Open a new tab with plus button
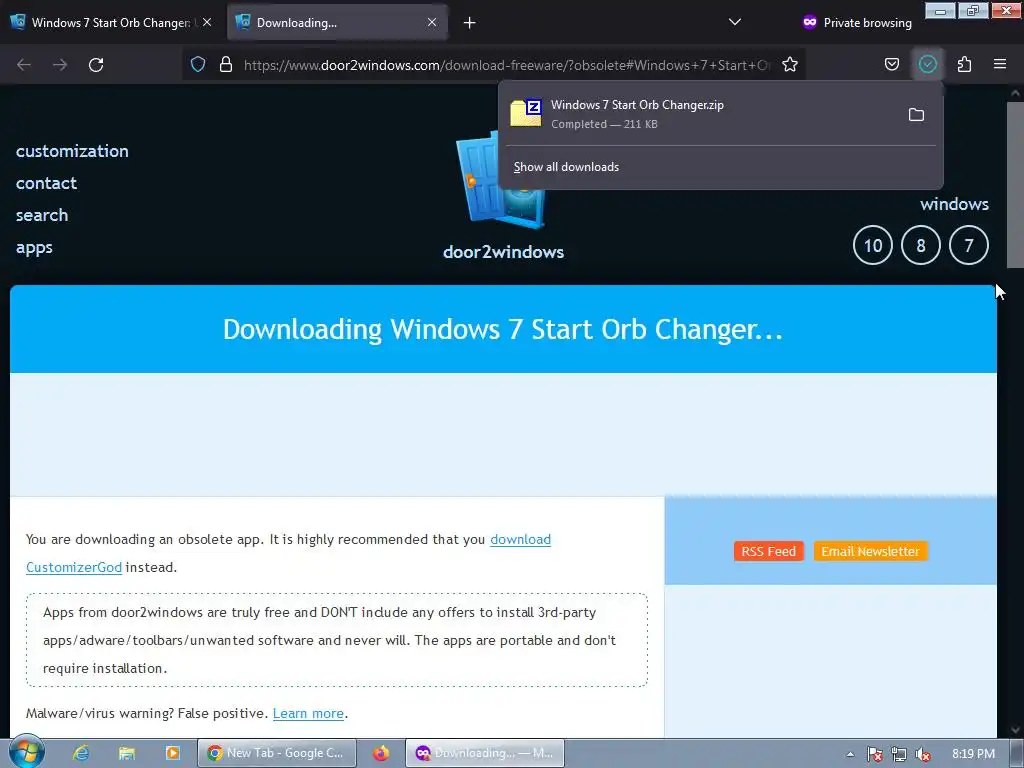1024x768 pixels. [x=469, y=23]
